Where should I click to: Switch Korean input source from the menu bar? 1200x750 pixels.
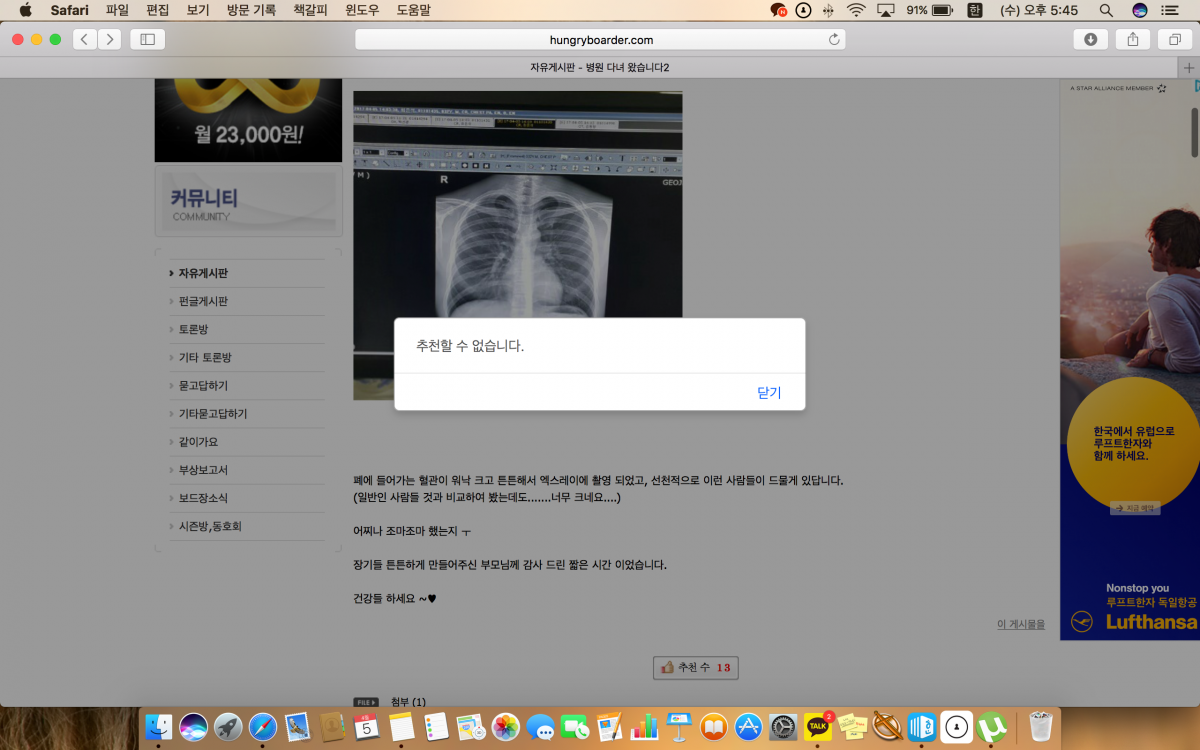coord(975,10)
